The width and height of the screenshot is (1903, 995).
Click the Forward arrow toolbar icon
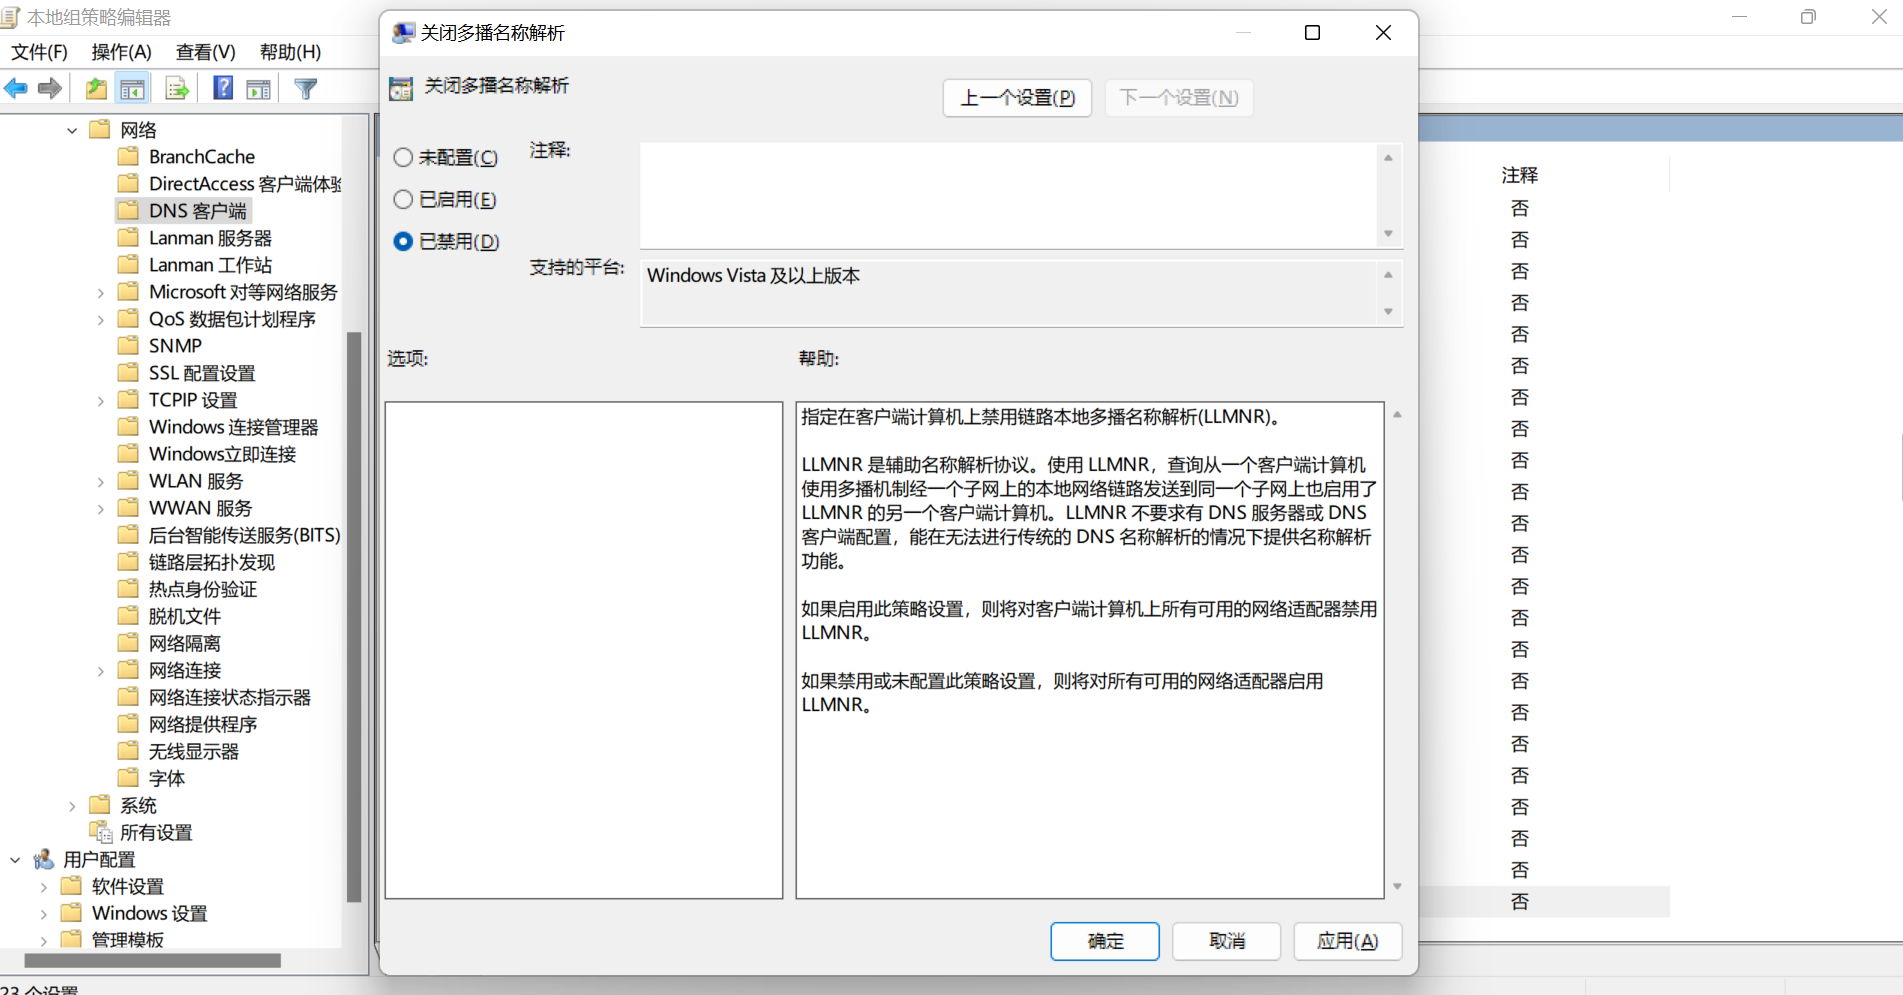50,89
